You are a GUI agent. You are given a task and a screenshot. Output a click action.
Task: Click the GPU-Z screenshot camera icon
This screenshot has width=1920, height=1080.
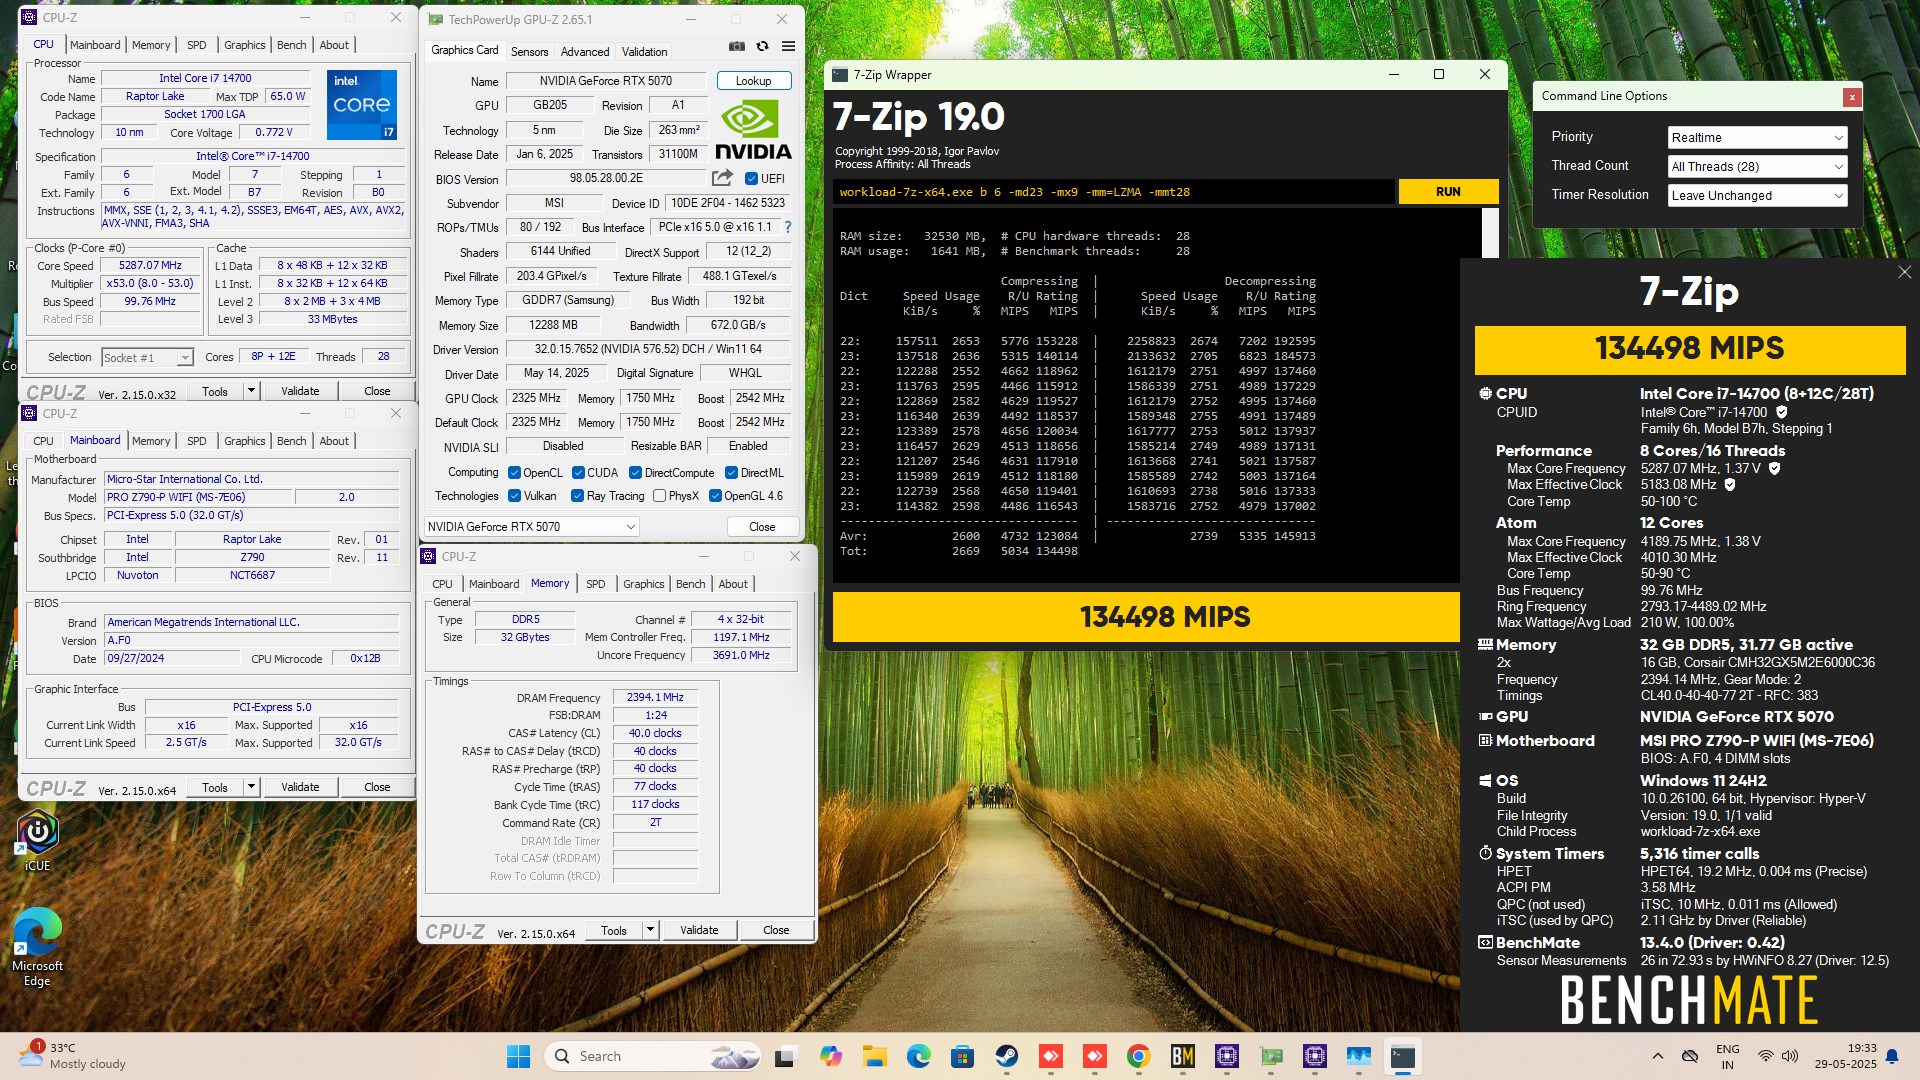click(737, 46)
